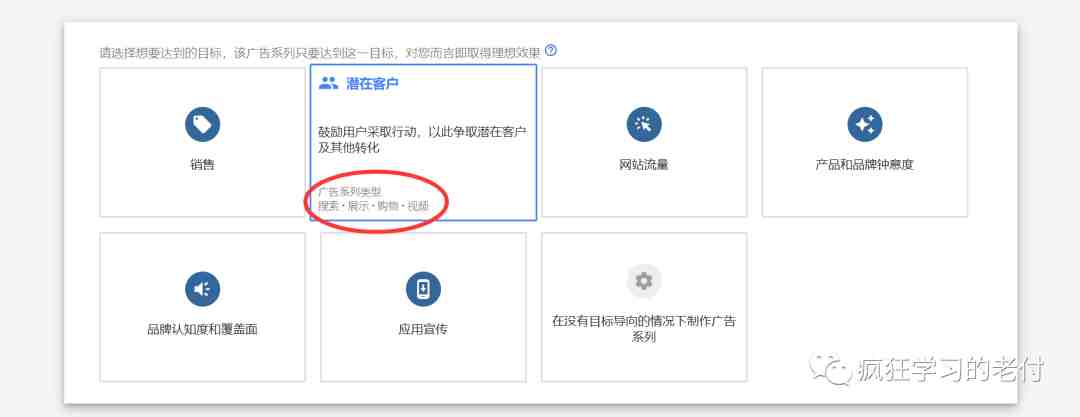Click the 搜索·展示·购物·视频 types line
Image resolution: width=1080 pixels, height=417 pixels.
coord(373,205)
